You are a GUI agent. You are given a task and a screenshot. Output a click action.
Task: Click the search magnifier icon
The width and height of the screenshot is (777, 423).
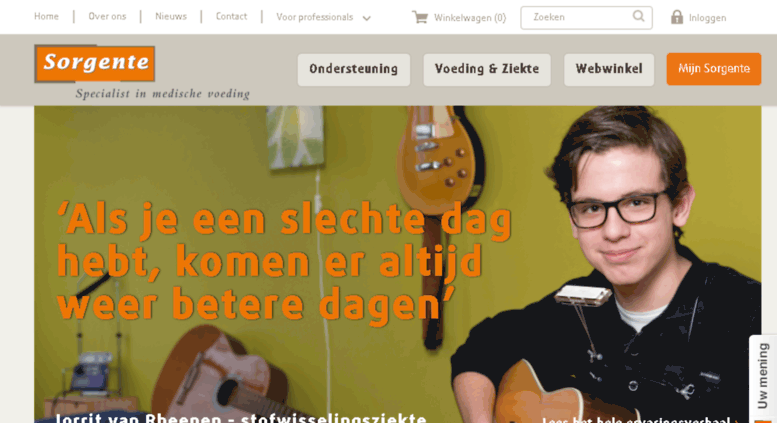tap(639, 16)
